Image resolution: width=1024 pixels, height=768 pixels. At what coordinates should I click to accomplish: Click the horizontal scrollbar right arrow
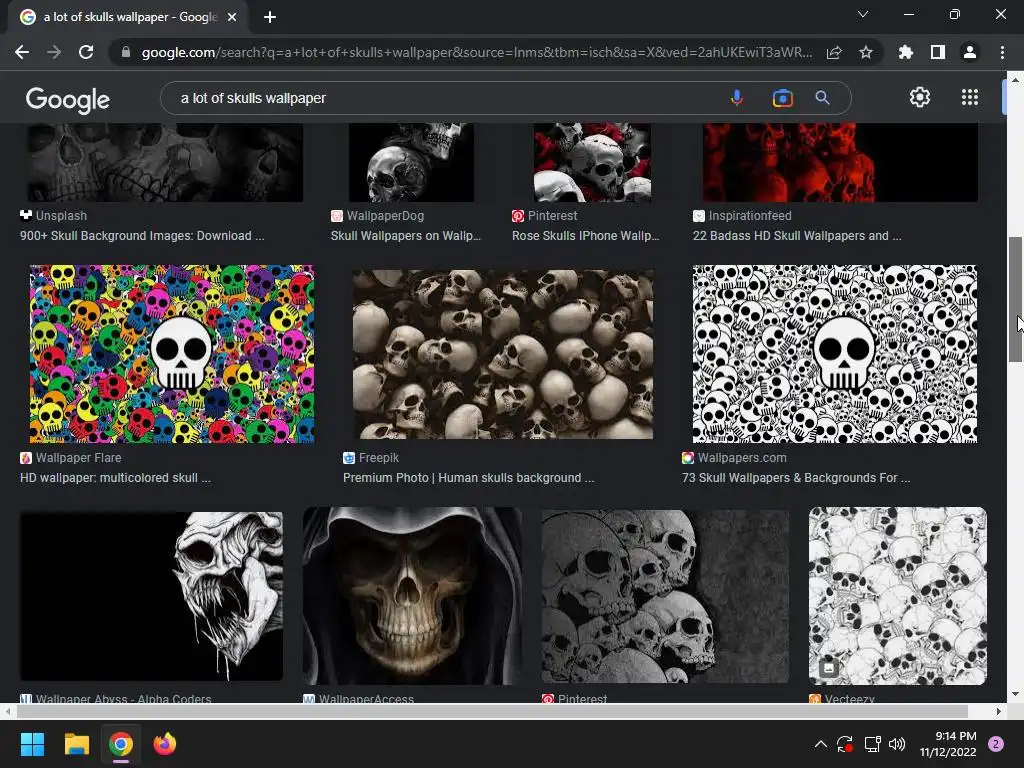[x=999, y=711]
